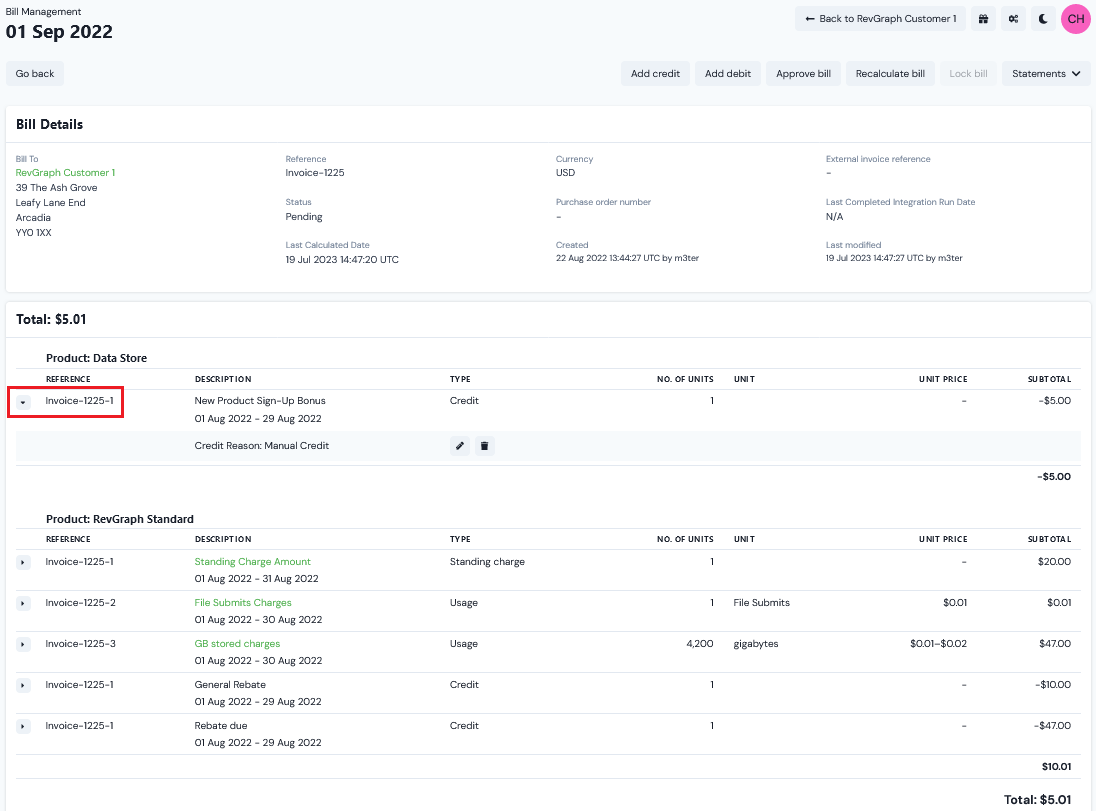Click the 4,200 units value
This screenshot has height=811, width=1096.
(x=700, y=644)
